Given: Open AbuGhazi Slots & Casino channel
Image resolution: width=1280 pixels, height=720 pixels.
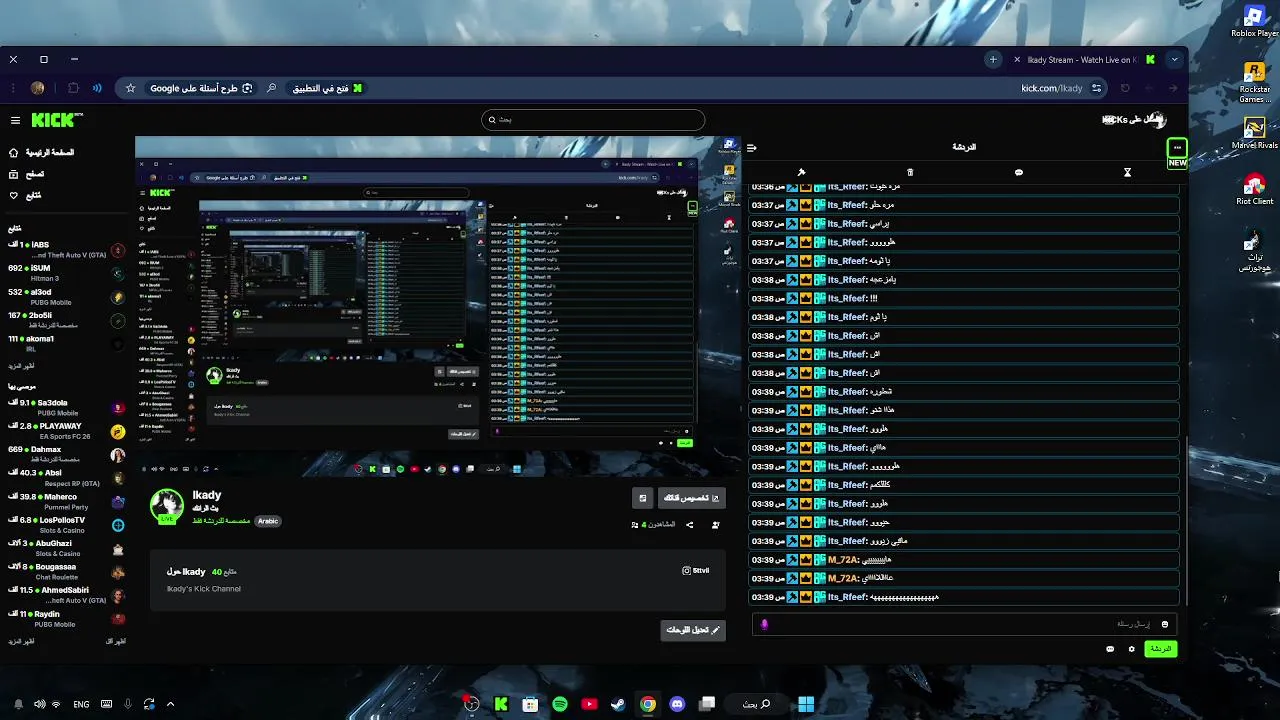Looking at the screenshot, I should 66,548.
